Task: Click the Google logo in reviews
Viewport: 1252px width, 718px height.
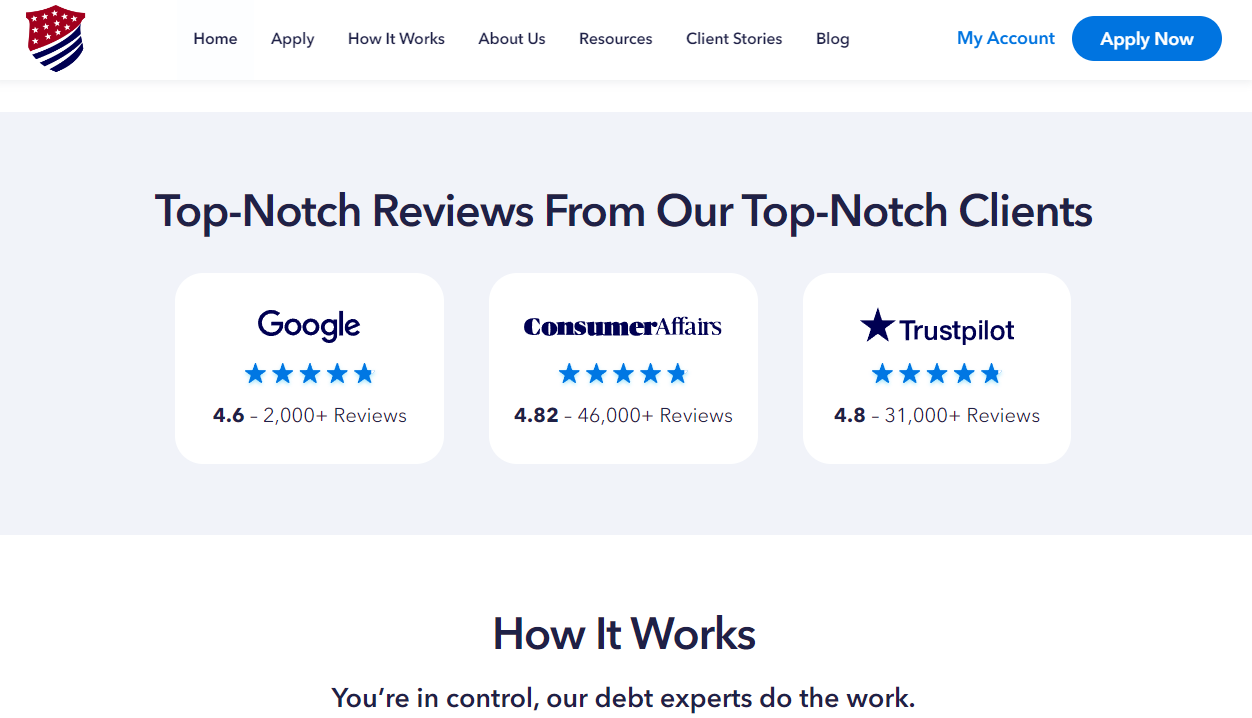Action: [x=309, y=325]
